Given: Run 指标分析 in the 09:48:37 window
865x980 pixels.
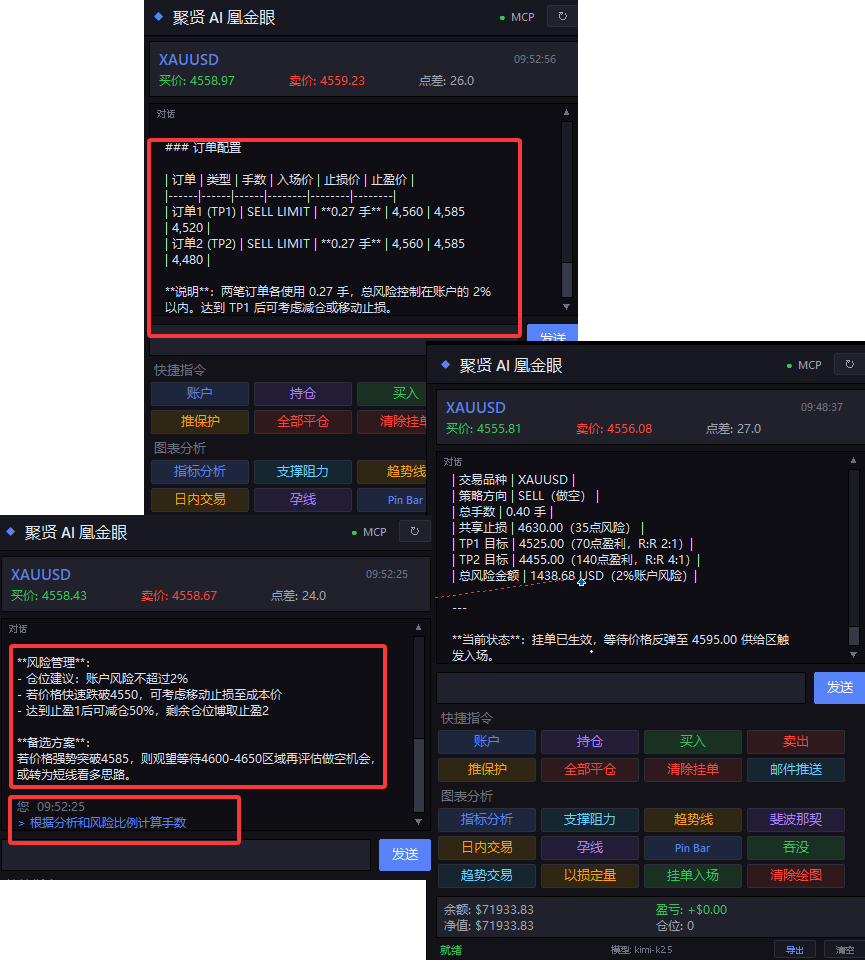Looking at the screenshot, I should click(x=487, y=819).
